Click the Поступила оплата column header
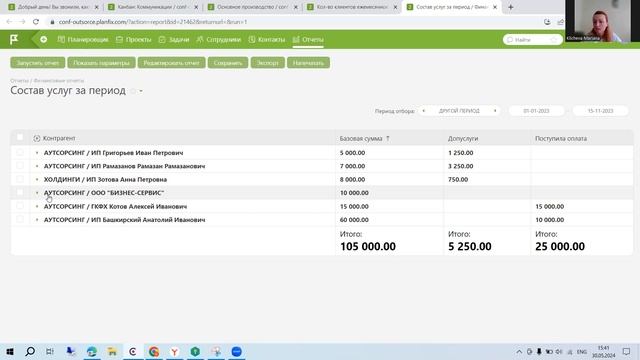The image size is (640, 360). tap(561, 138)
